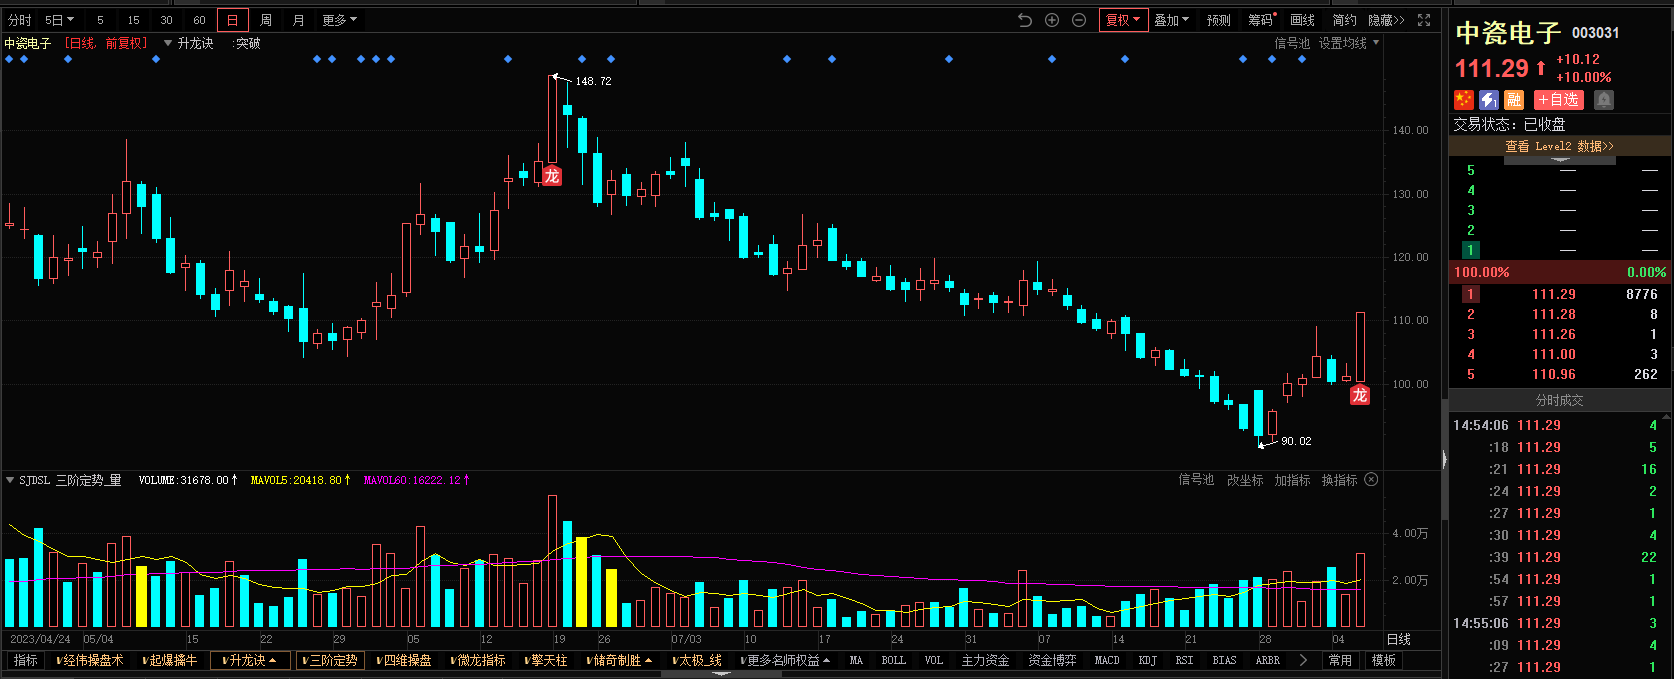Zoom in the chart with plus icon
Screen dimensions: 1674x679
1052,20
